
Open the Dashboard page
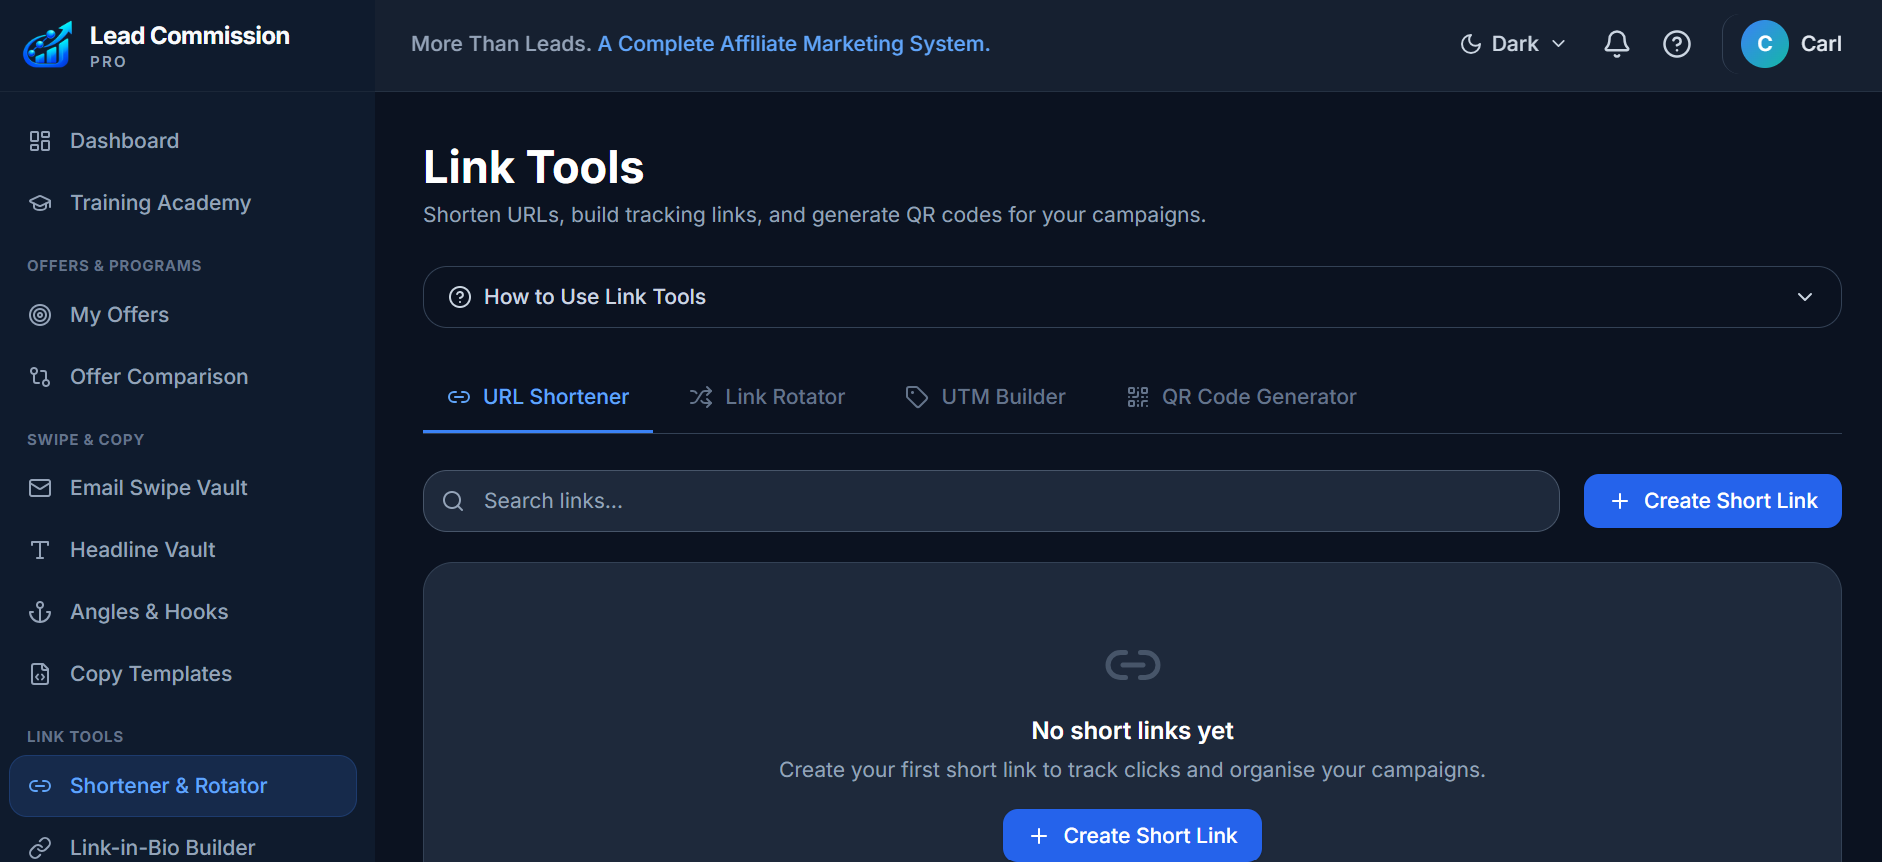point(183,141)
